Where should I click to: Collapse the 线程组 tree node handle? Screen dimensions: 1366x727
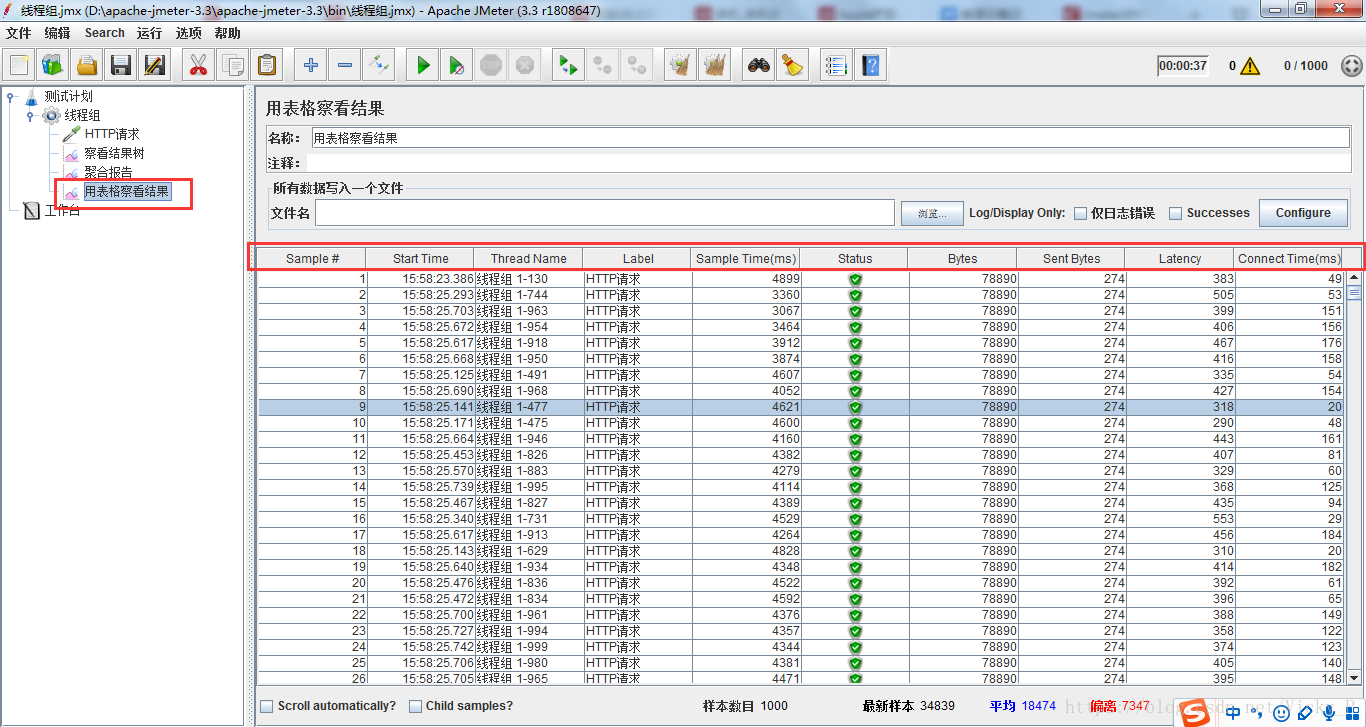[30, 116]
